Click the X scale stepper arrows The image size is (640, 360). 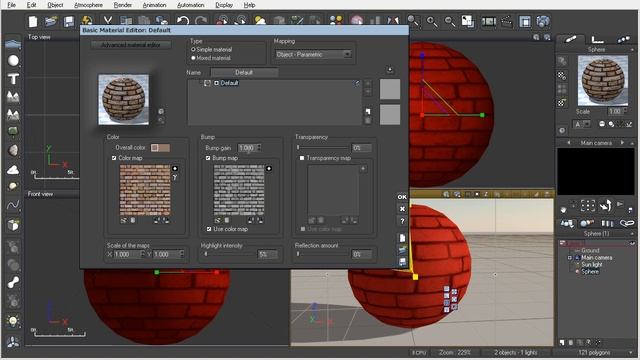[x=142, y=254]
